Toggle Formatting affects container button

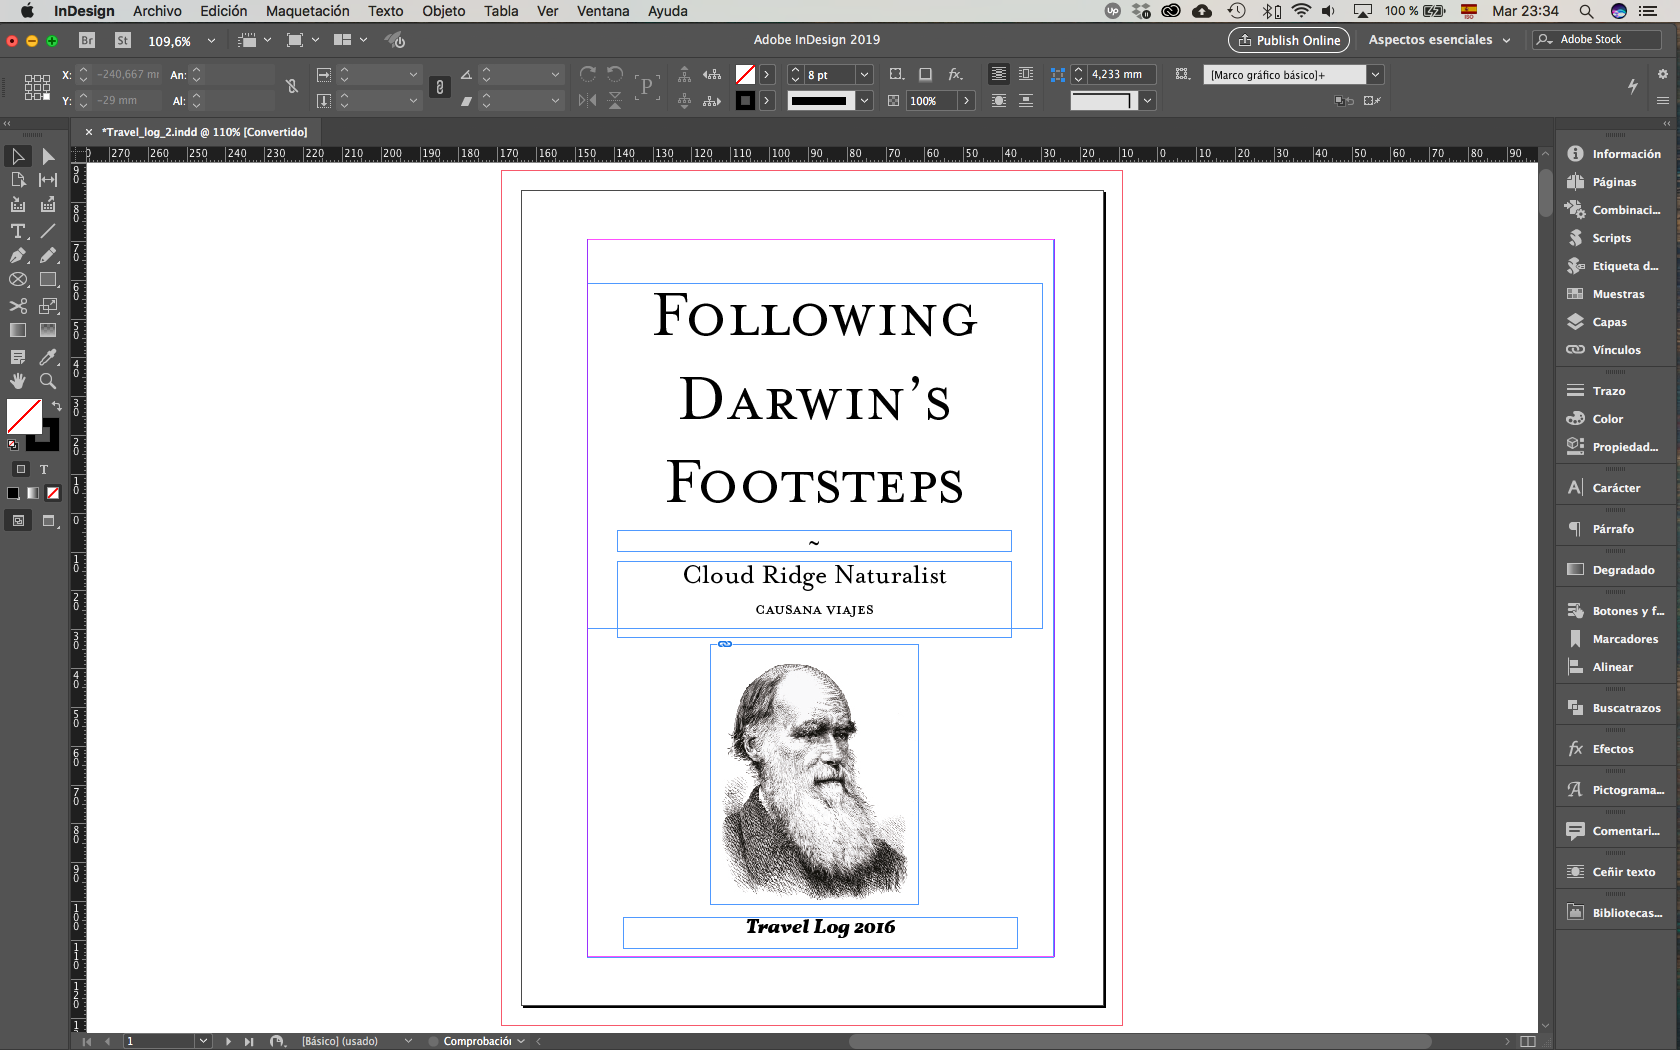click(x=21, y=469)
